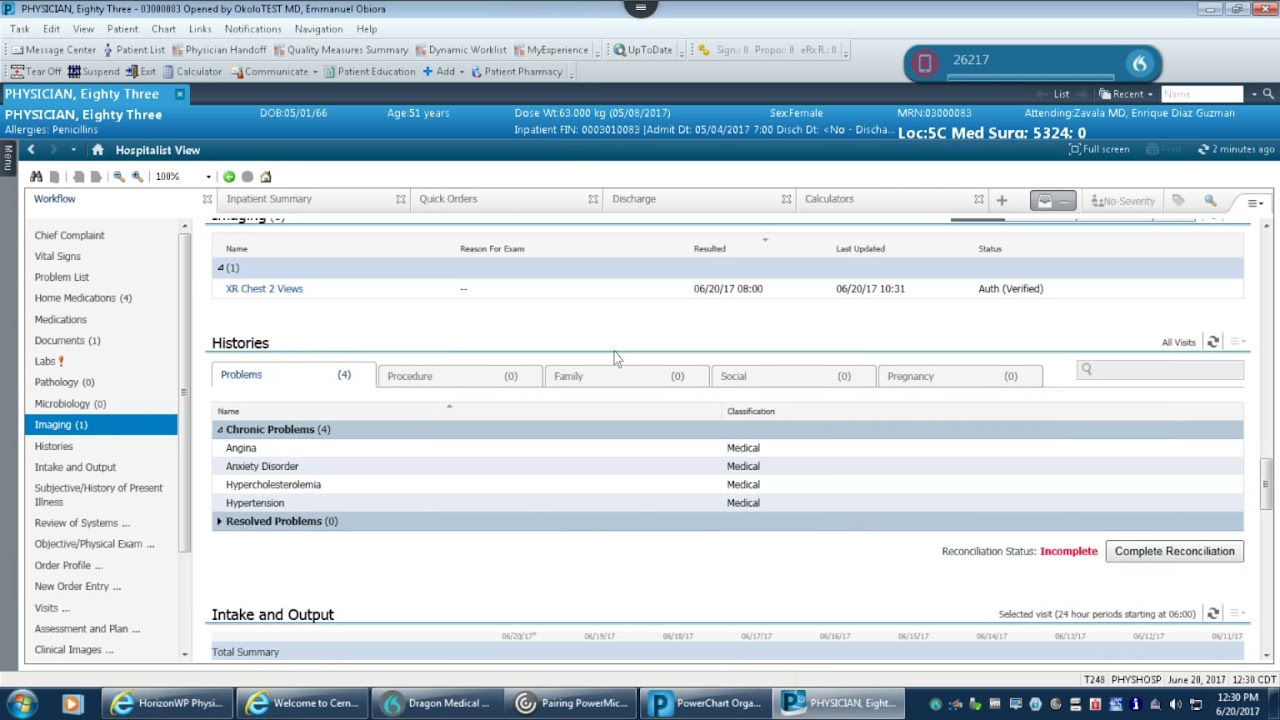This screenshot has height=720, width=1280.
Task: Click the house icon in the view toolbar
Action: [x=266, y=177]
